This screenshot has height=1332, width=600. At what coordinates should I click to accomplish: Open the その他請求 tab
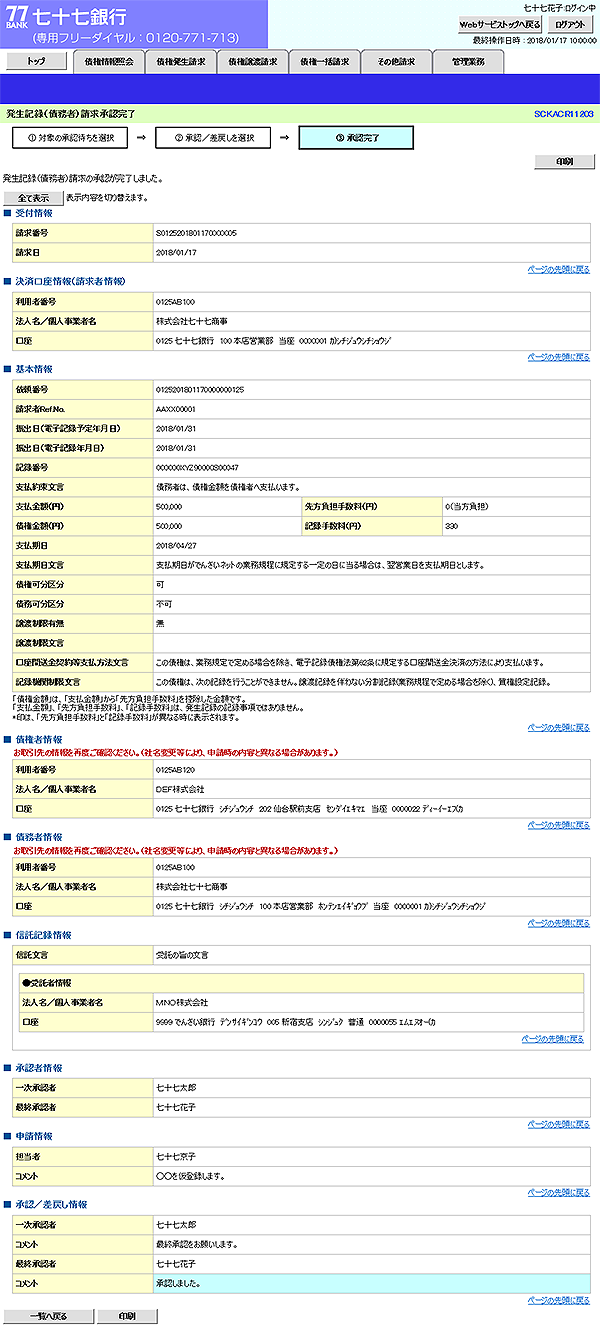pos(396,61)
